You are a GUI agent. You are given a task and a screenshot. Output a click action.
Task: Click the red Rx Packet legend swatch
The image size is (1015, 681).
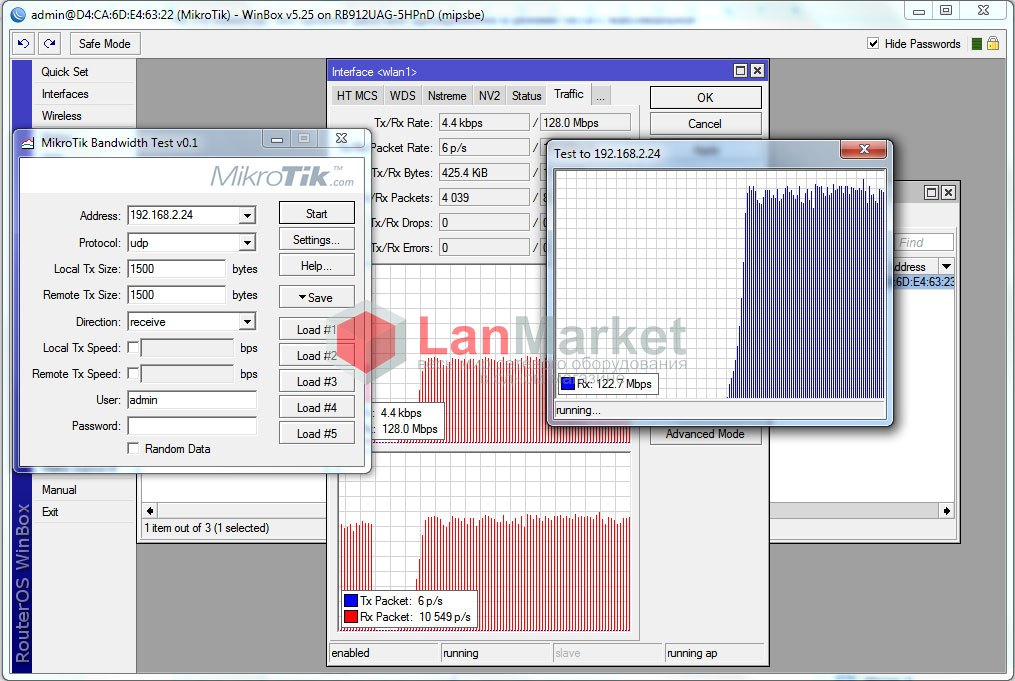click(350, 617)
